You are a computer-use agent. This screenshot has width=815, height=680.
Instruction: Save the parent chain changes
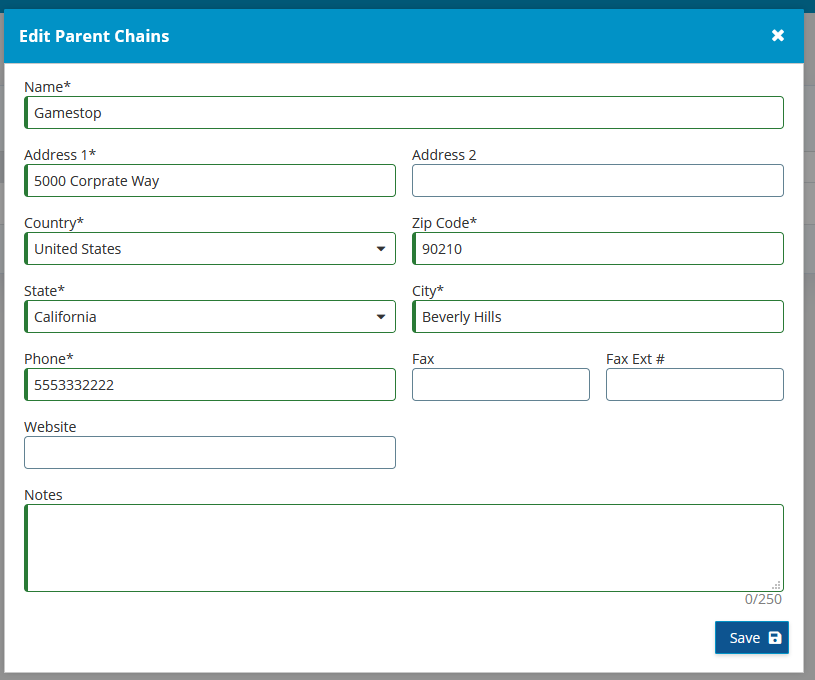click(752, 637)
